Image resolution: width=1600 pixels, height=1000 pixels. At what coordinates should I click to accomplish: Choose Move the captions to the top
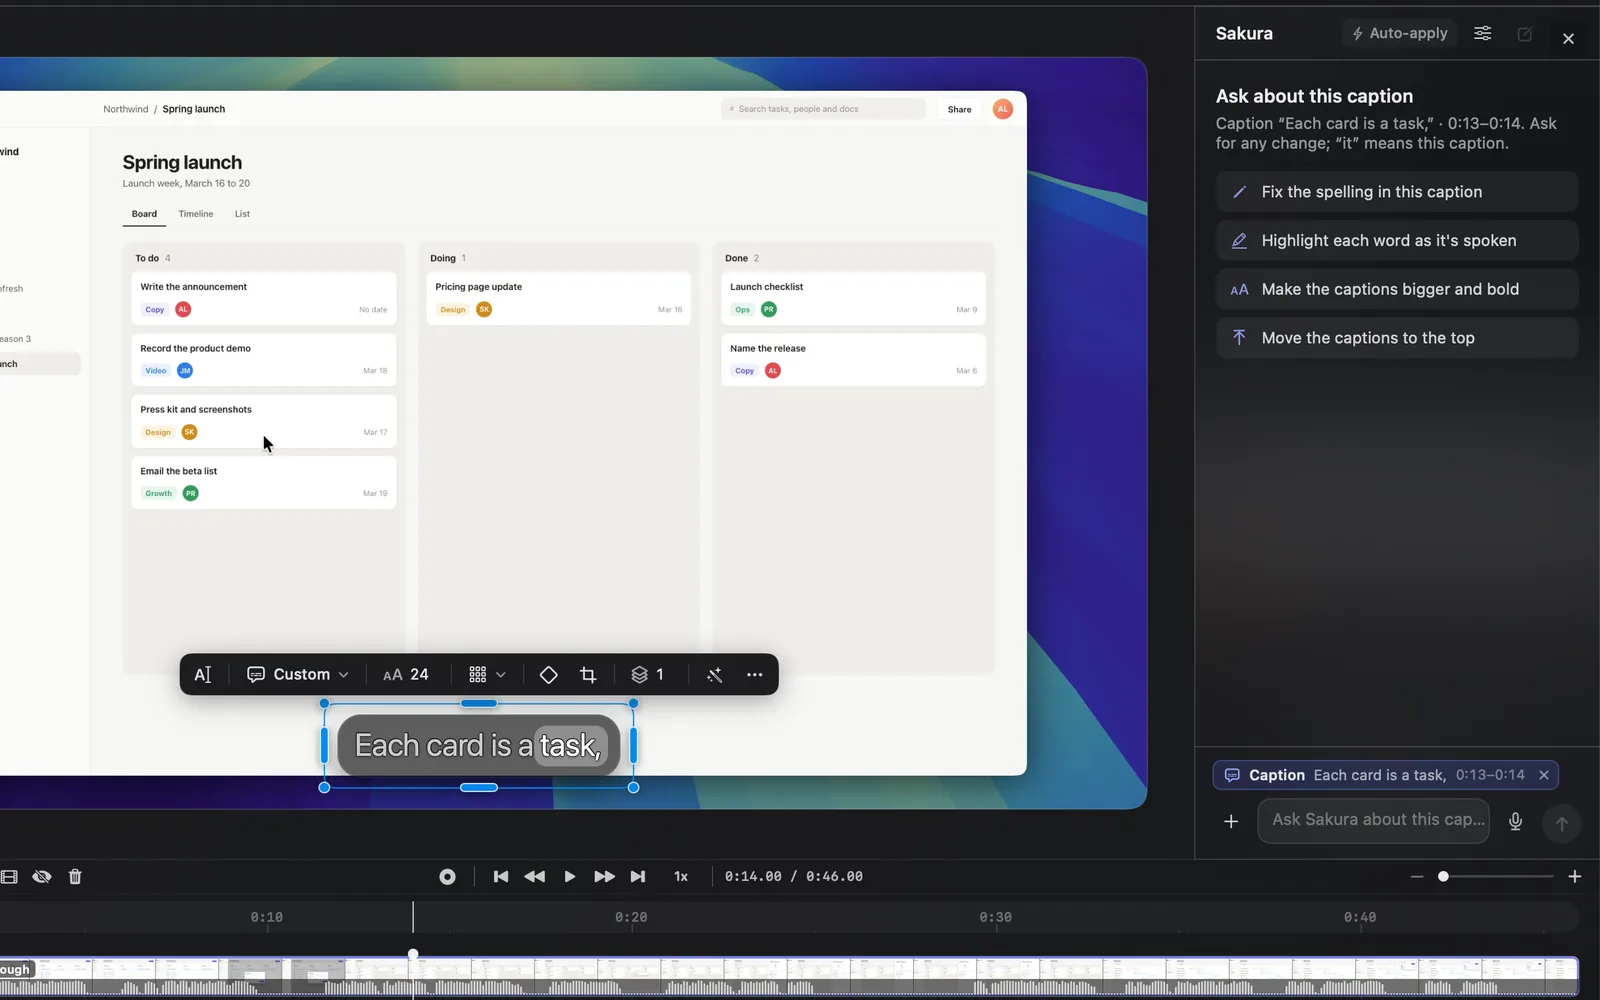pyautogui.click(x=1397, y=338)
